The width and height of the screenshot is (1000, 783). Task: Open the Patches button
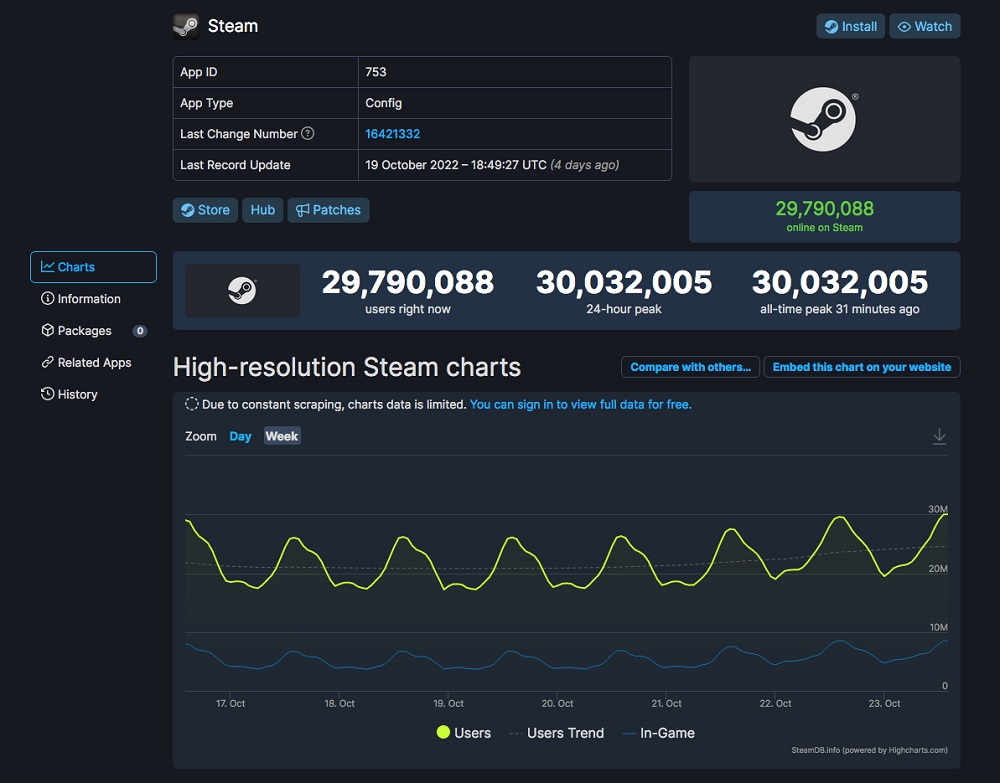(x=328, y=210)
